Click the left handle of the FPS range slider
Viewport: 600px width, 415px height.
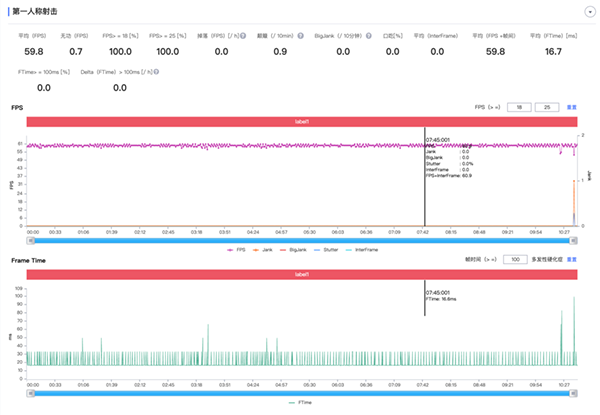(30, 240)
